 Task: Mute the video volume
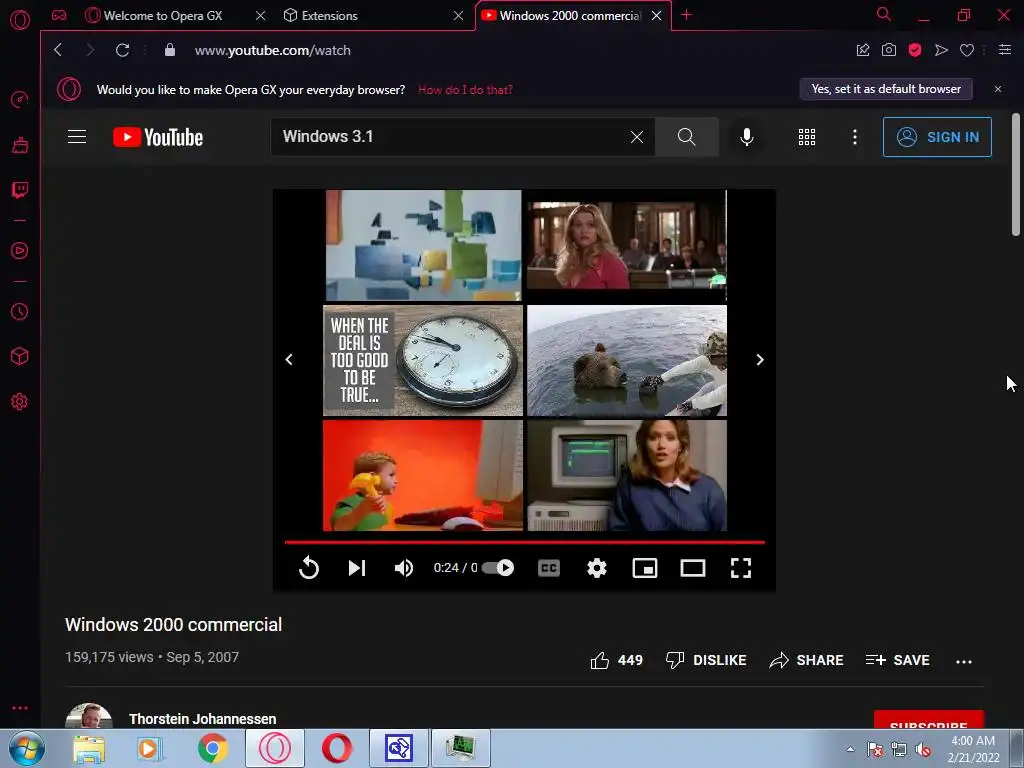pos(404,568)
